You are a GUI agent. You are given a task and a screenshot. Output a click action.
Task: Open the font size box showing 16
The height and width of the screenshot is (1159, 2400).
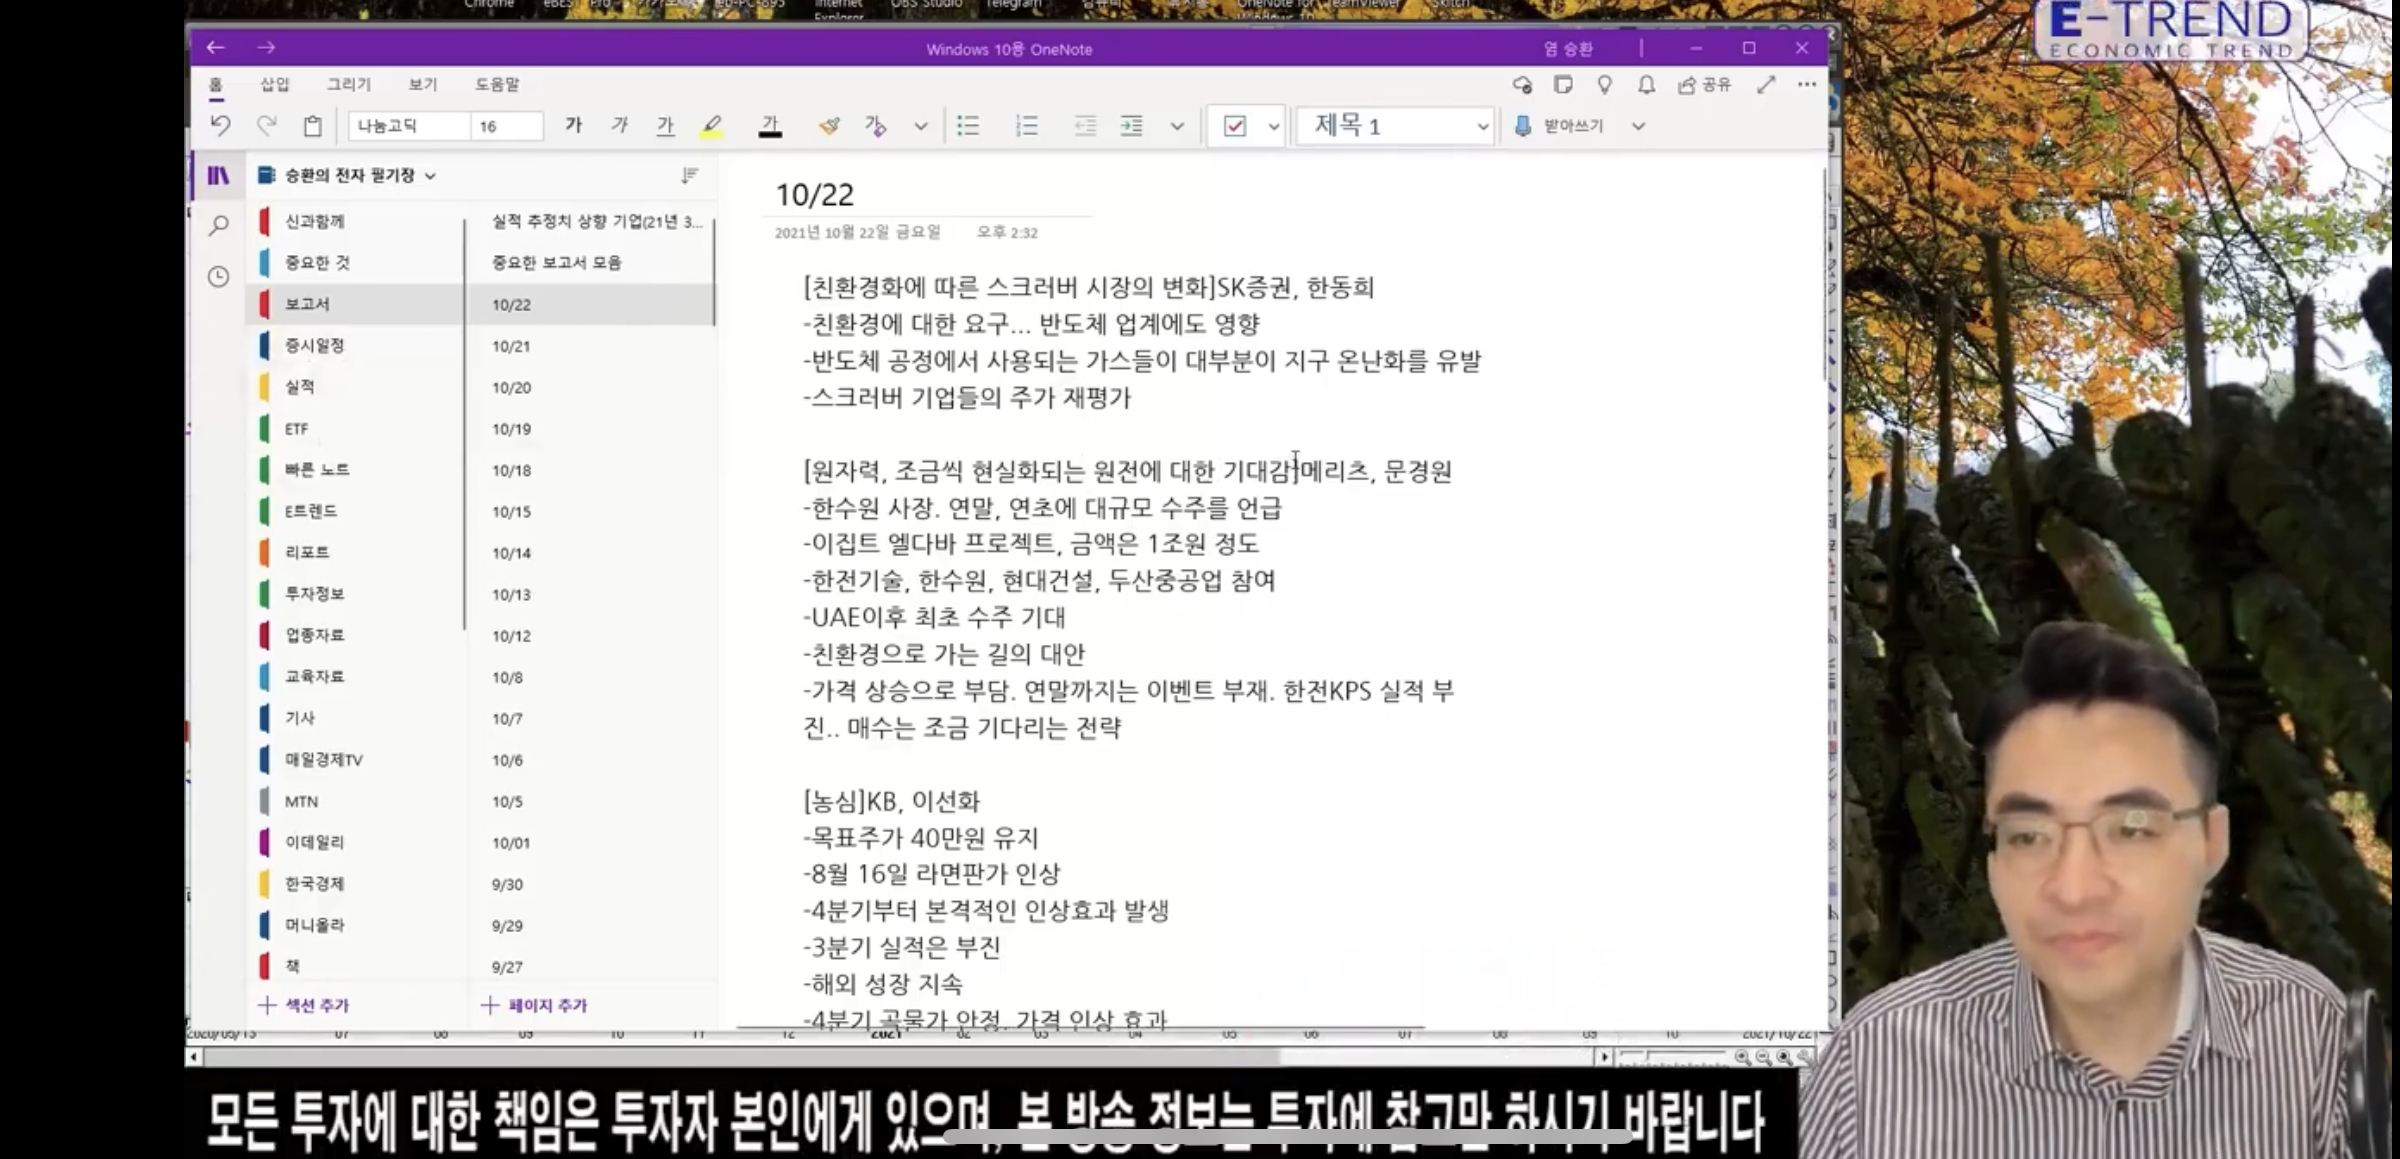(x=507, y=126)
